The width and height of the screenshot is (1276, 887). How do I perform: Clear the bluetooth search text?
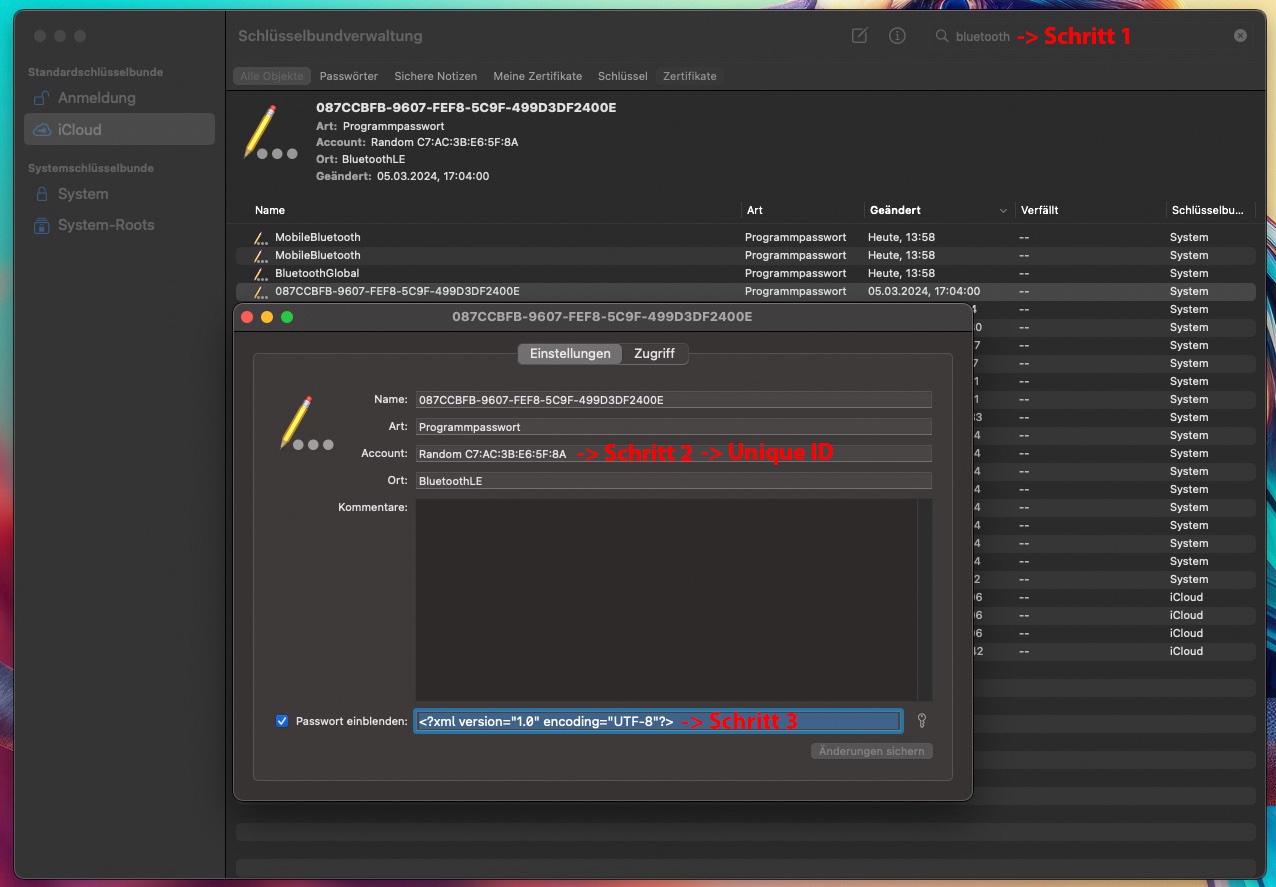pyautogui.click(x=1240, y=36)
